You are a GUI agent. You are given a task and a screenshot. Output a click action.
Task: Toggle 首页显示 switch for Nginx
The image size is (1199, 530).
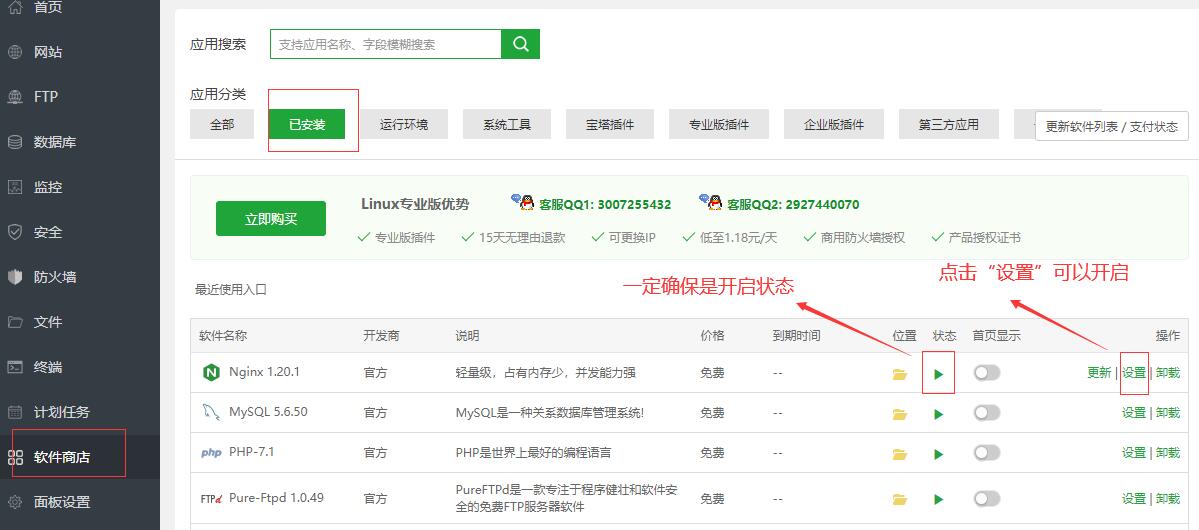pyautogui.click(x=987, y=373)
